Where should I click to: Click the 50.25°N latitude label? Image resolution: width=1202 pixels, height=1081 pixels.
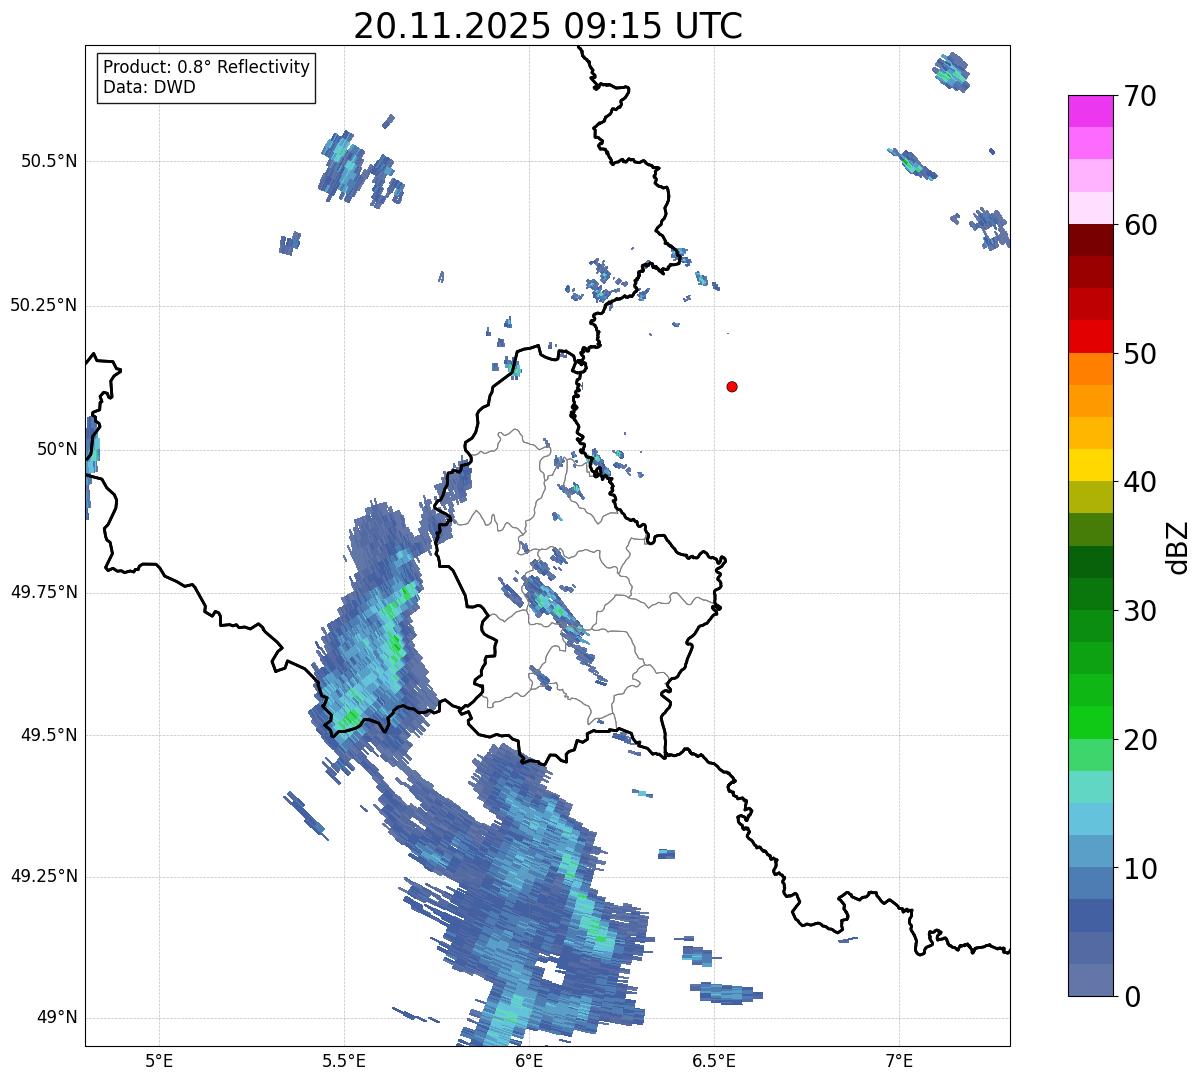coord(44,305)
